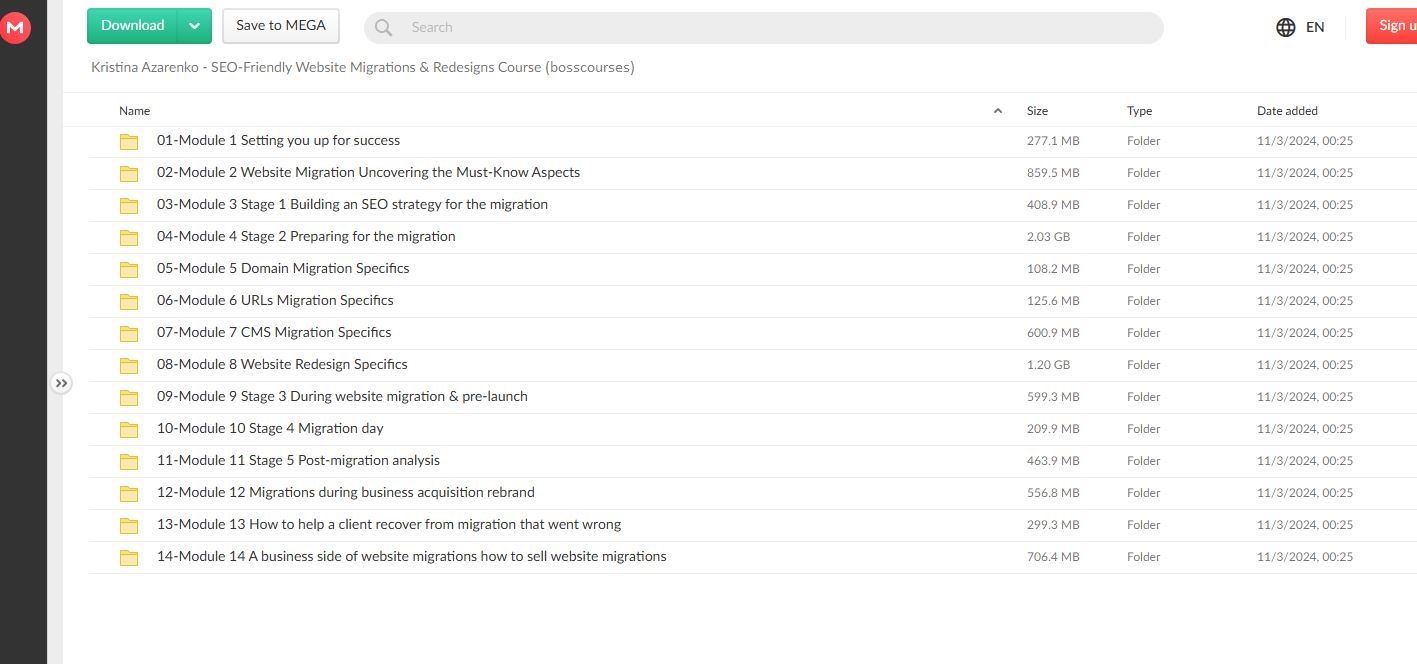Click folder icon of 01-Module 1 row

point(129,142)
